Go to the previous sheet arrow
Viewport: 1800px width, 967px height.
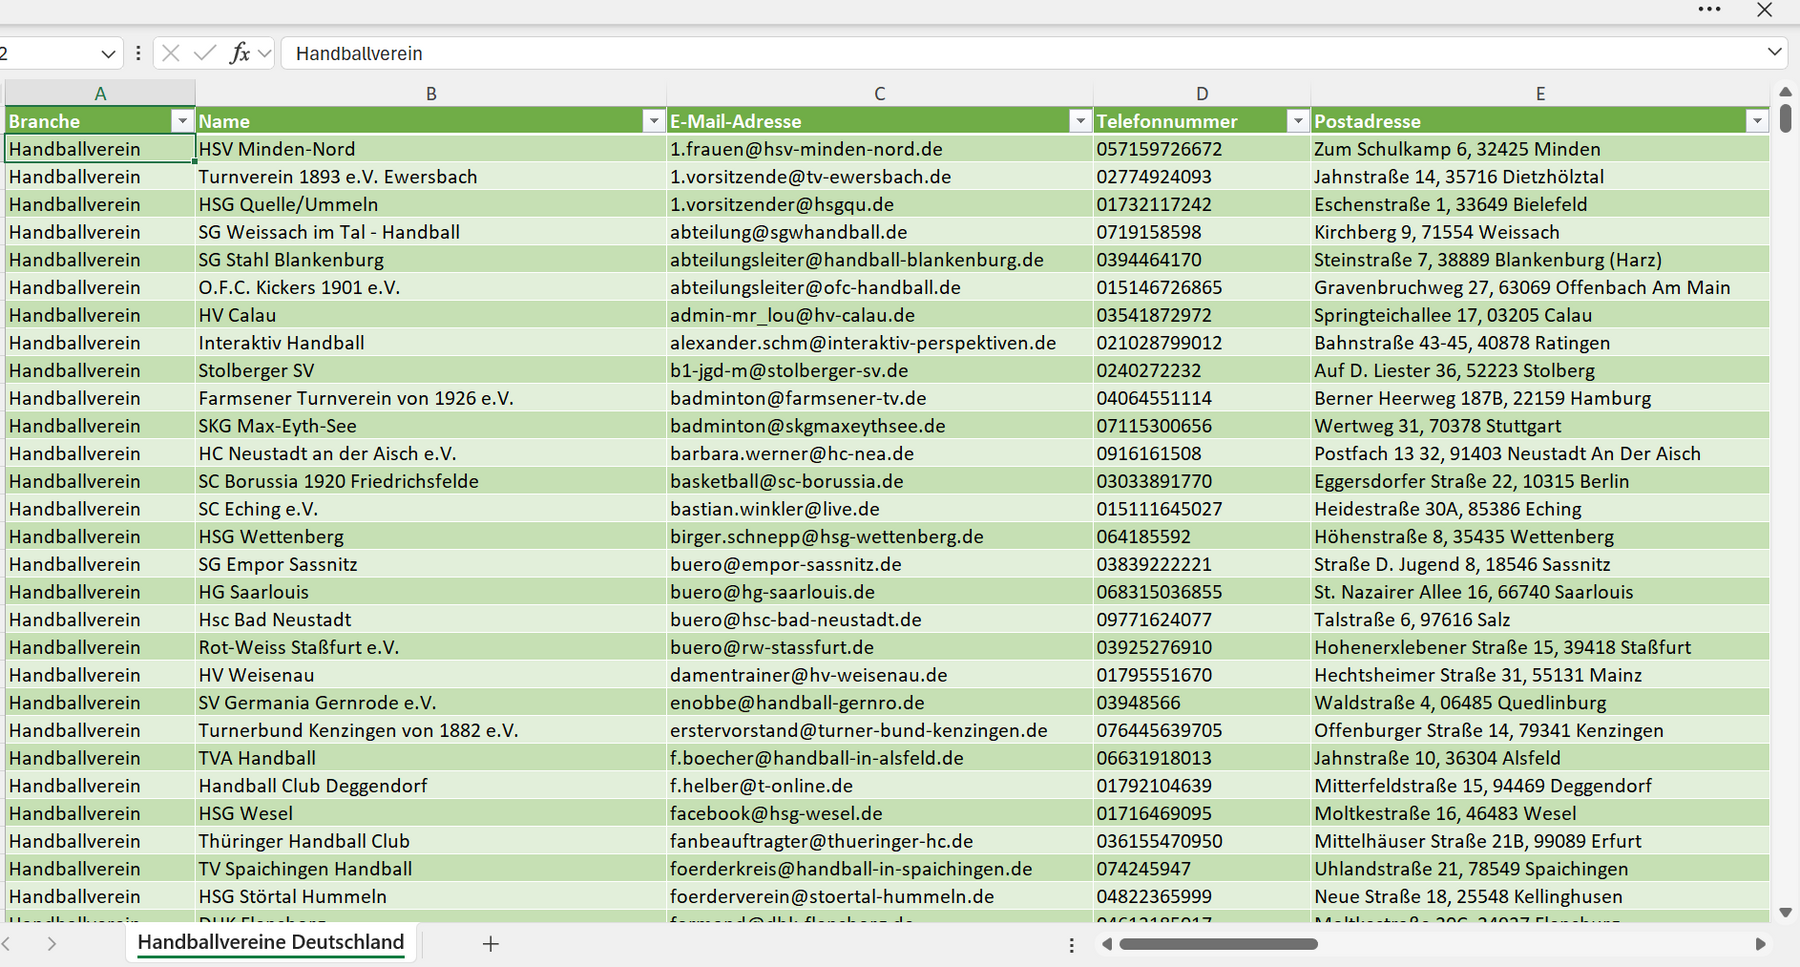[7, 943]
